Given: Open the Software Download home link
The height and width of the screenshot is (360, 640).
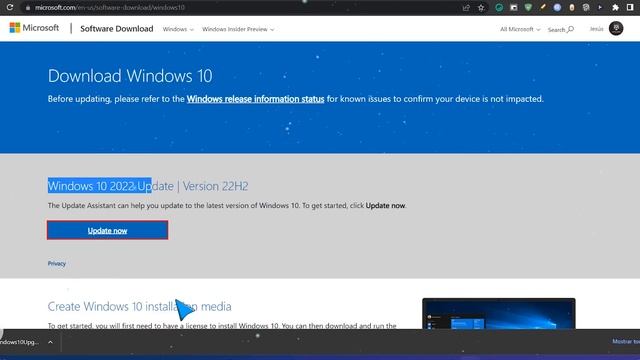Looking at the screenshot, I should point(117,29).
